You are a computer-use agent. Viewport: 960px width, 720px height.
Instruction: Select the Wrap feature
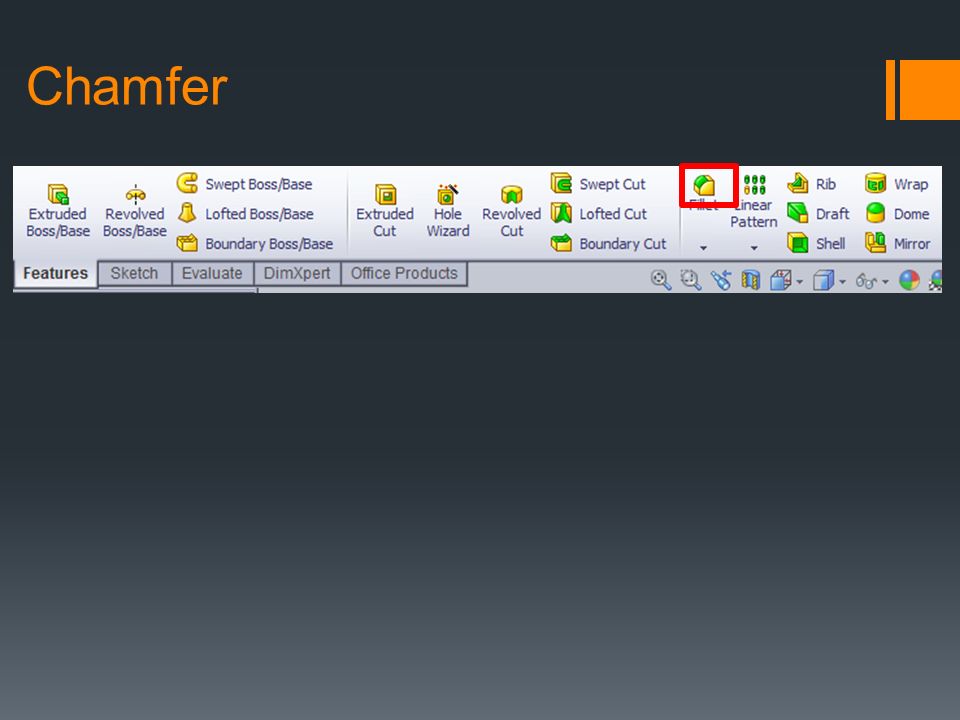click(897, 184)
